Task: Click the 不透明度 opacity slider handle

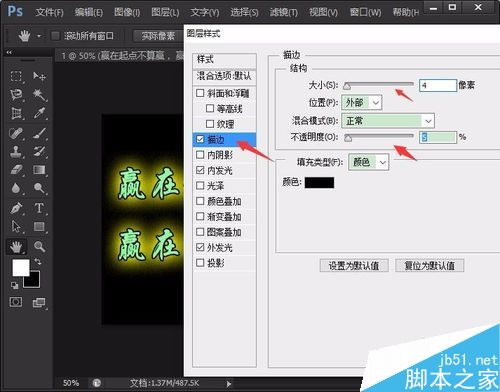Action: click(x=348, y=138)
